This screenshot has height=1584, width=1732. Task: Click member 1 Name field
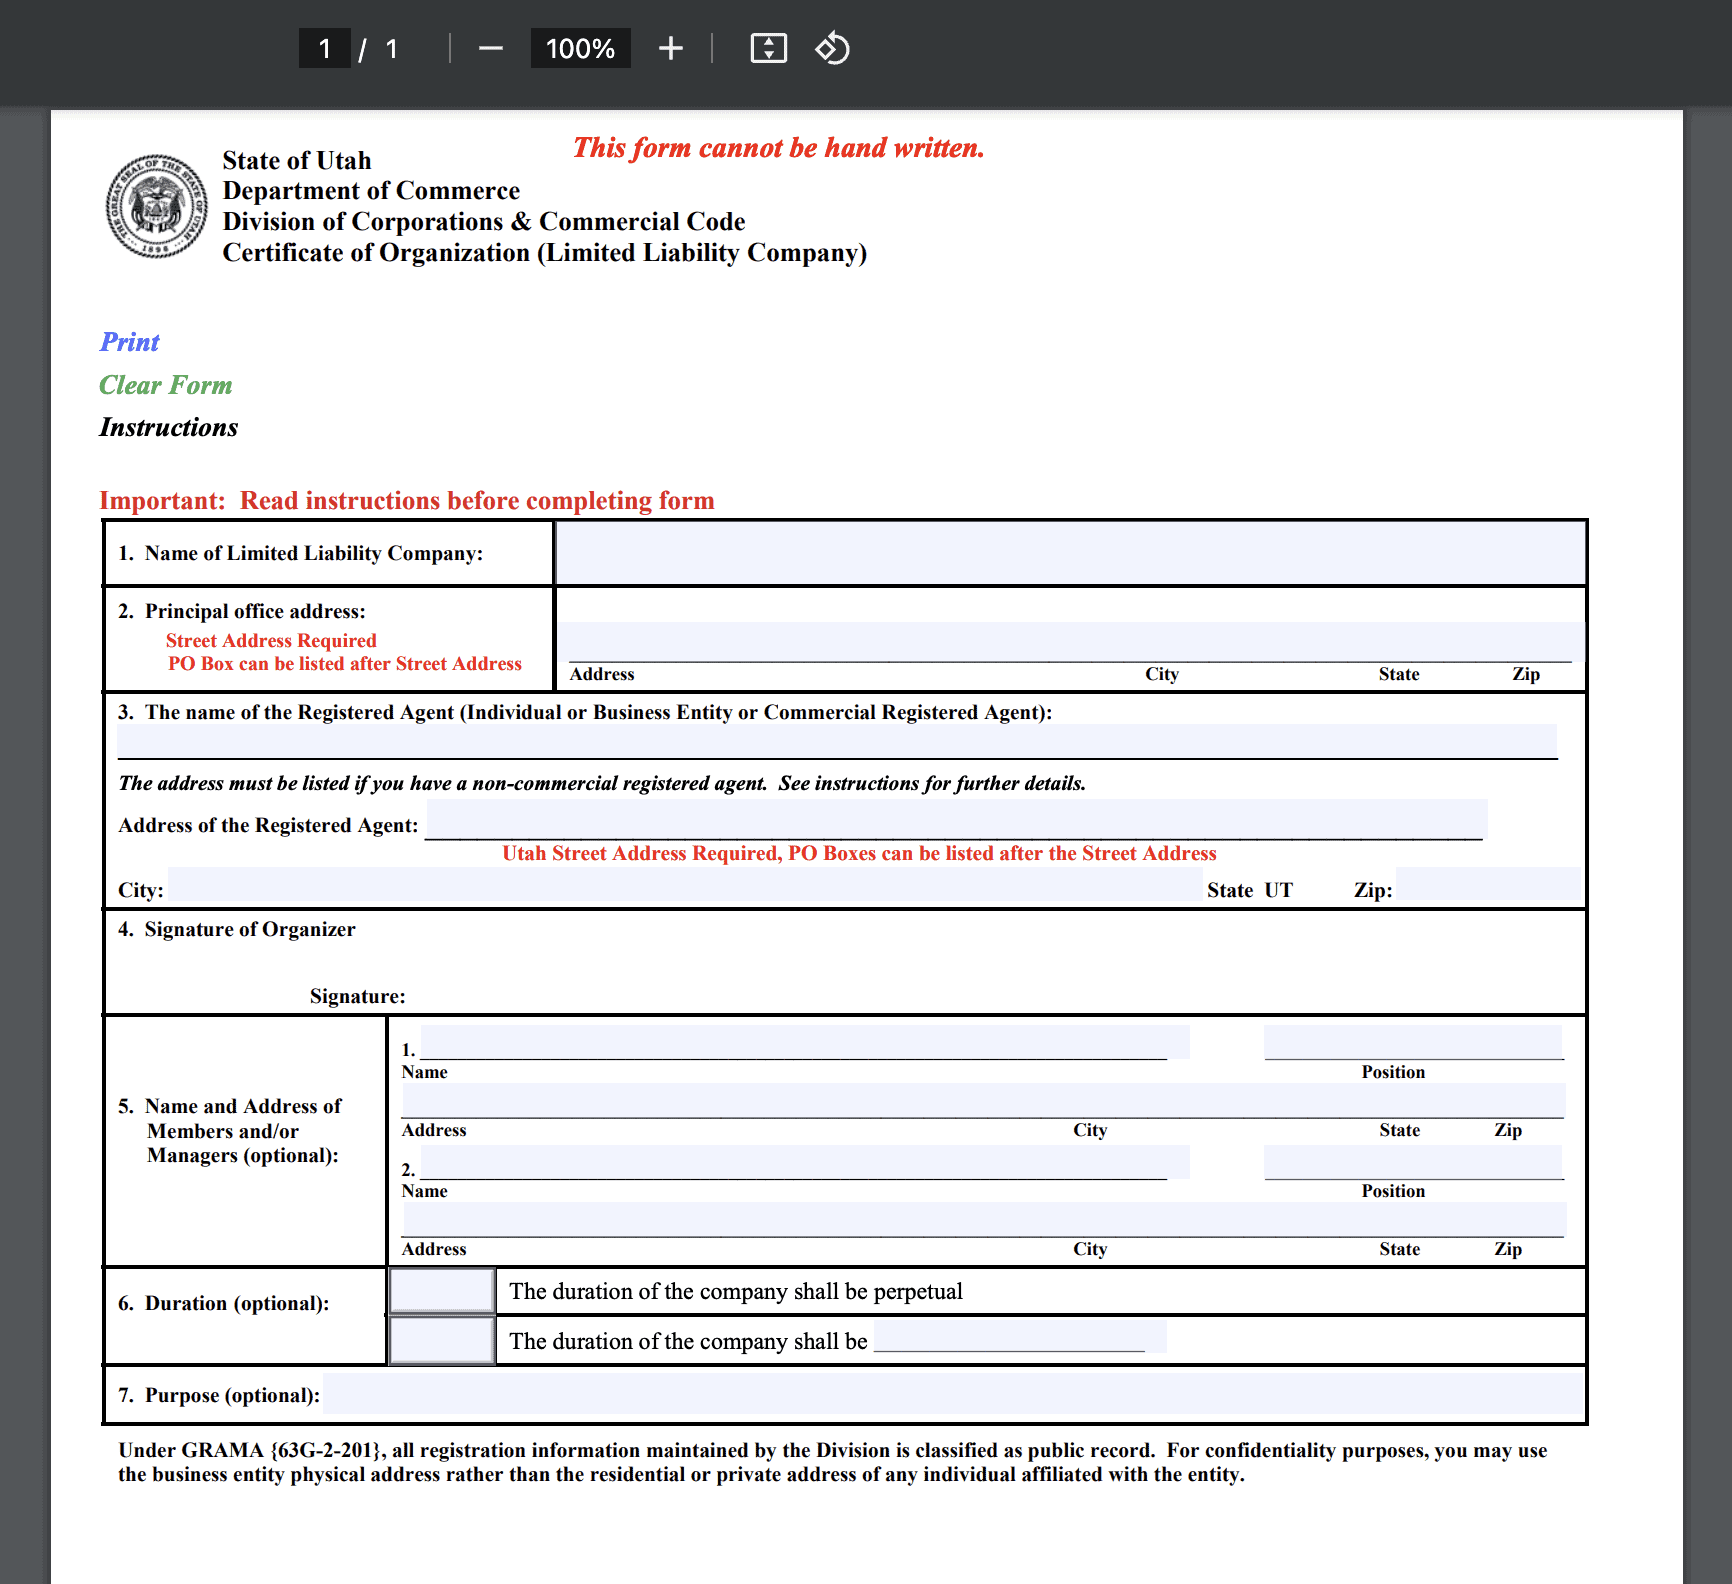coord(800,1041)
